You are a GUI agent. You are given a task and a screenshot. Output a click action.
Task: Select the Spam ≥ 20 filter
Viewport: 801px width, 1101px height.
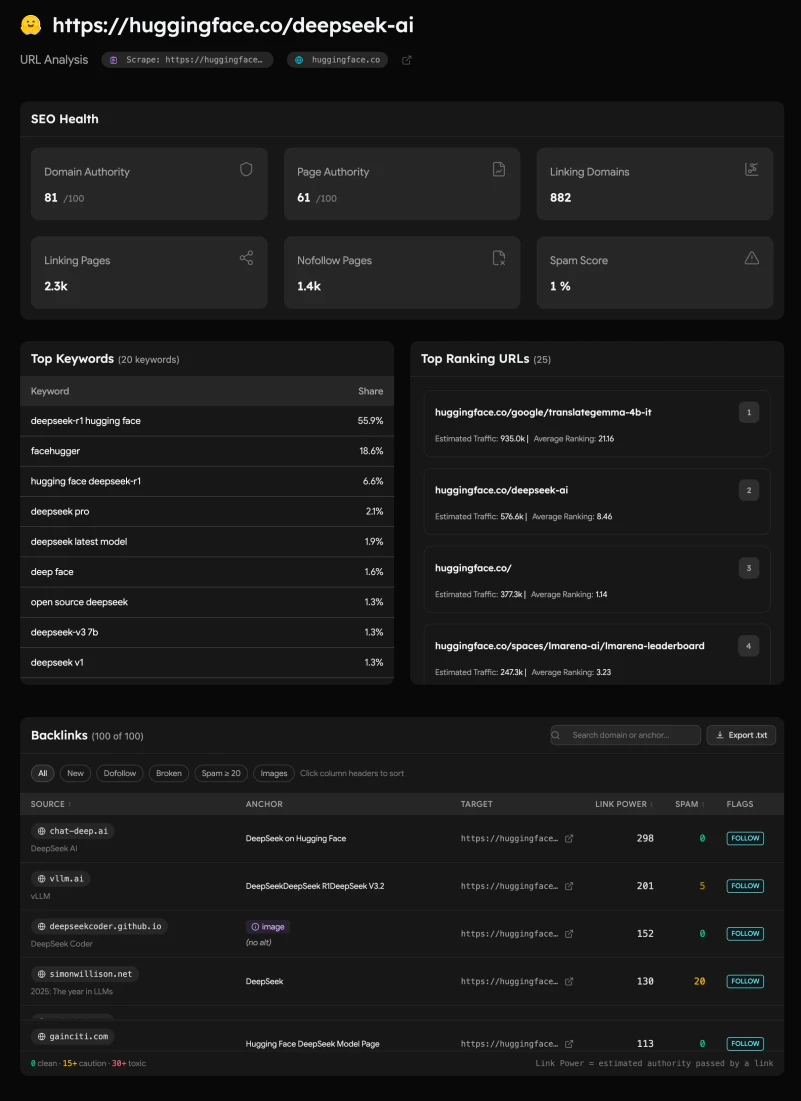[221, 773]
